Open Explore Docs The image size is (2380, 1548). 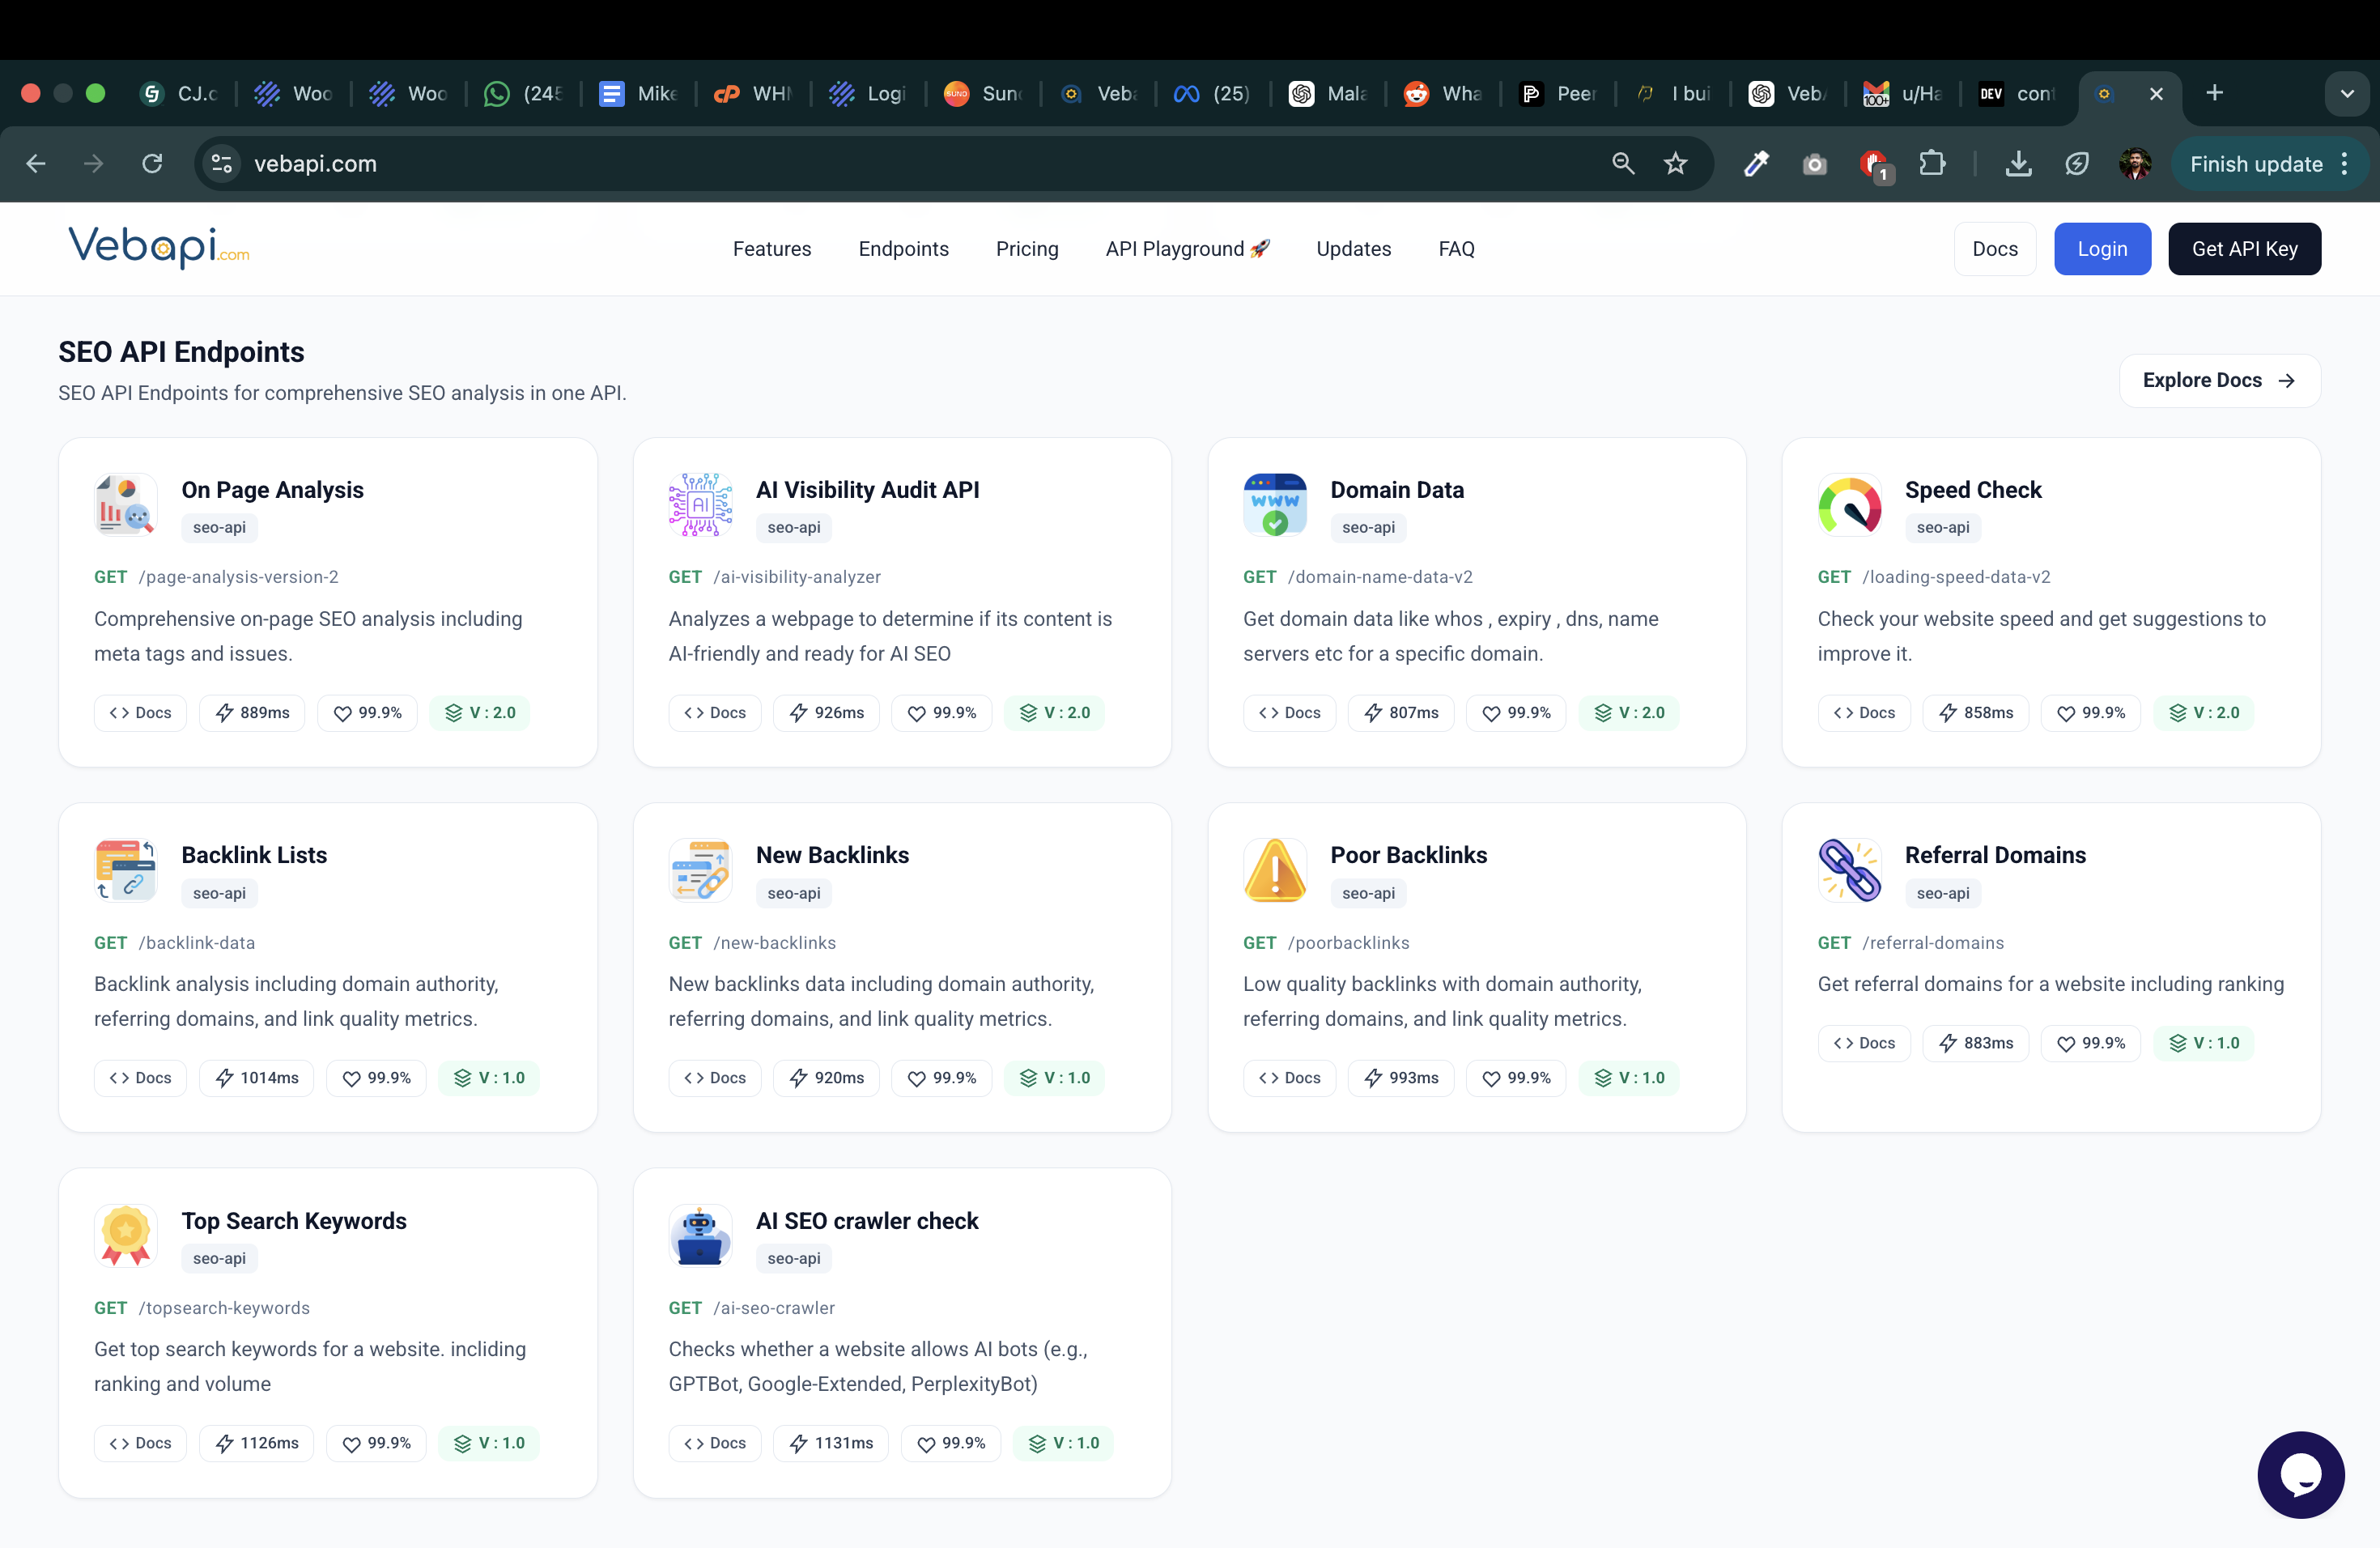(x=2219, y=380)
